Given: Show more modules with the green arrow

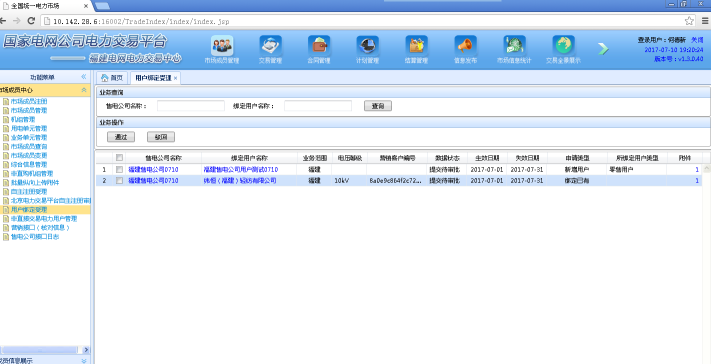Looking at the screenshot, I should tap(603, 49).
